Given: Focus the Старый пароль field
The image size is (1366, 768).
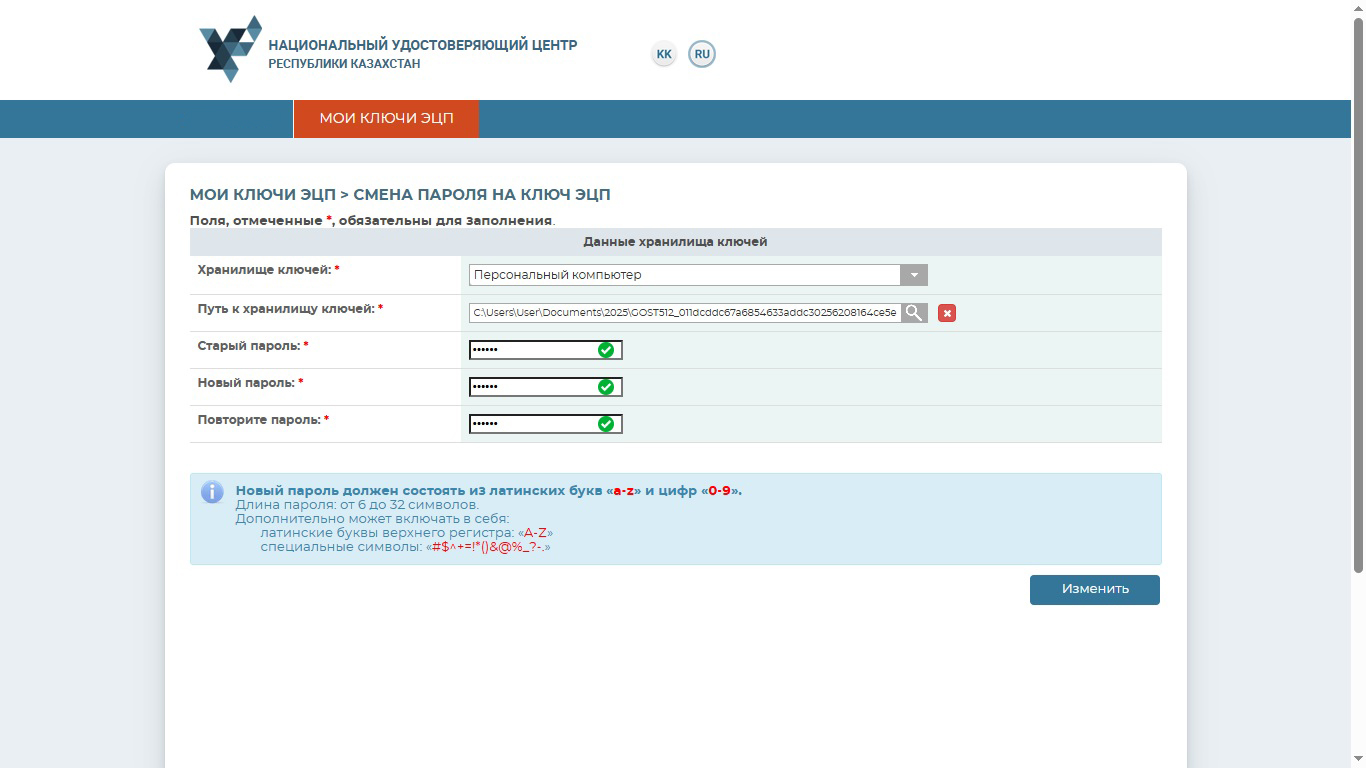Looking at the screenshot, I should coord(532,350).
